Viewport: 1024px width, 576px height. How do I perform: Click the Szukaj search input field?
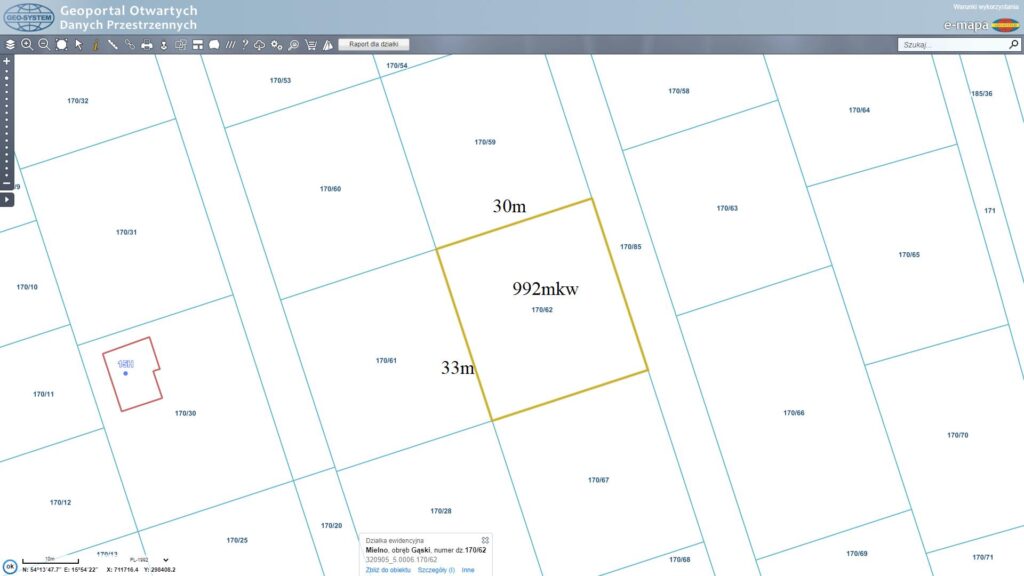[x=953, y=44]
